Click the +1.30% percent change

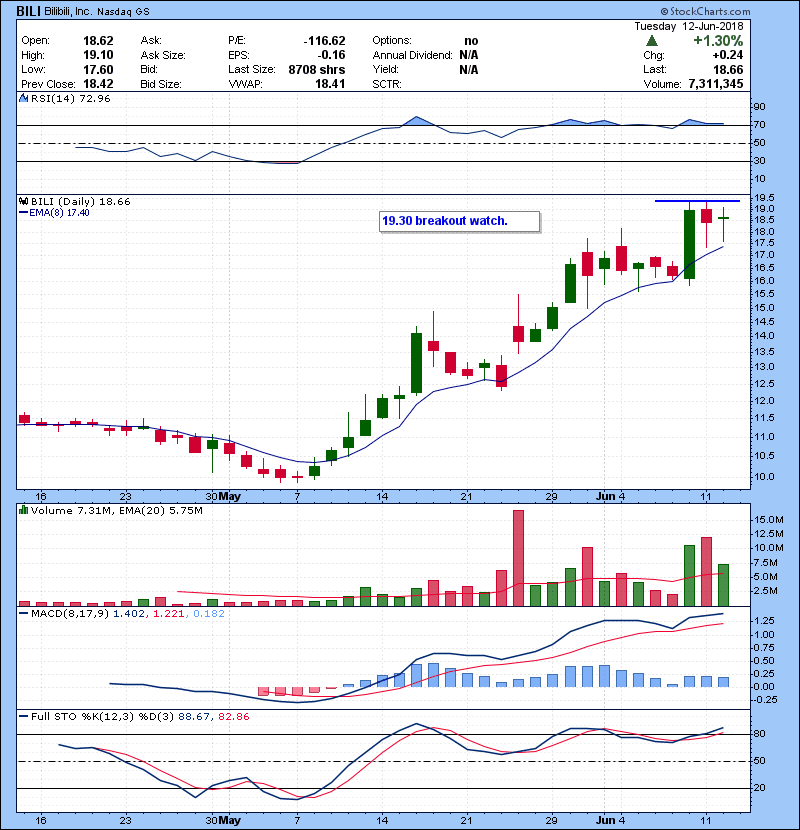(x=718, y=41)
